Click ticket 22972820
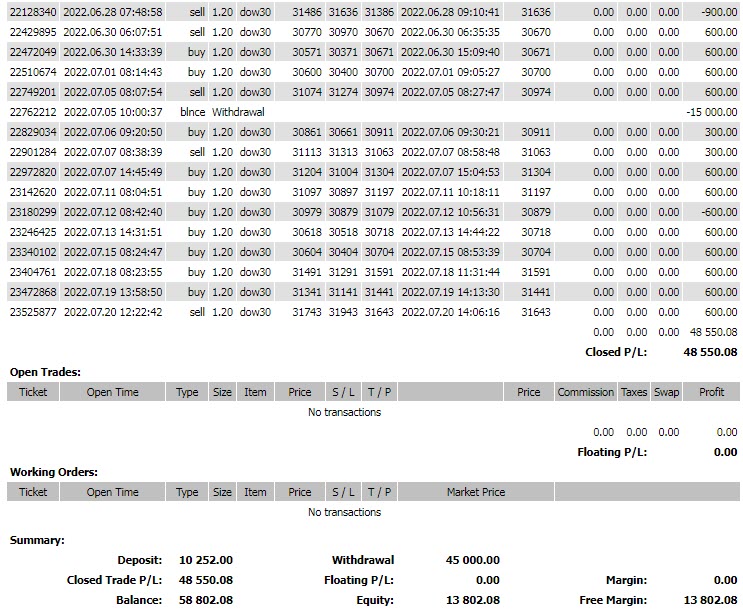This screenshot has width=743, height=611. [x=33, y=172]
